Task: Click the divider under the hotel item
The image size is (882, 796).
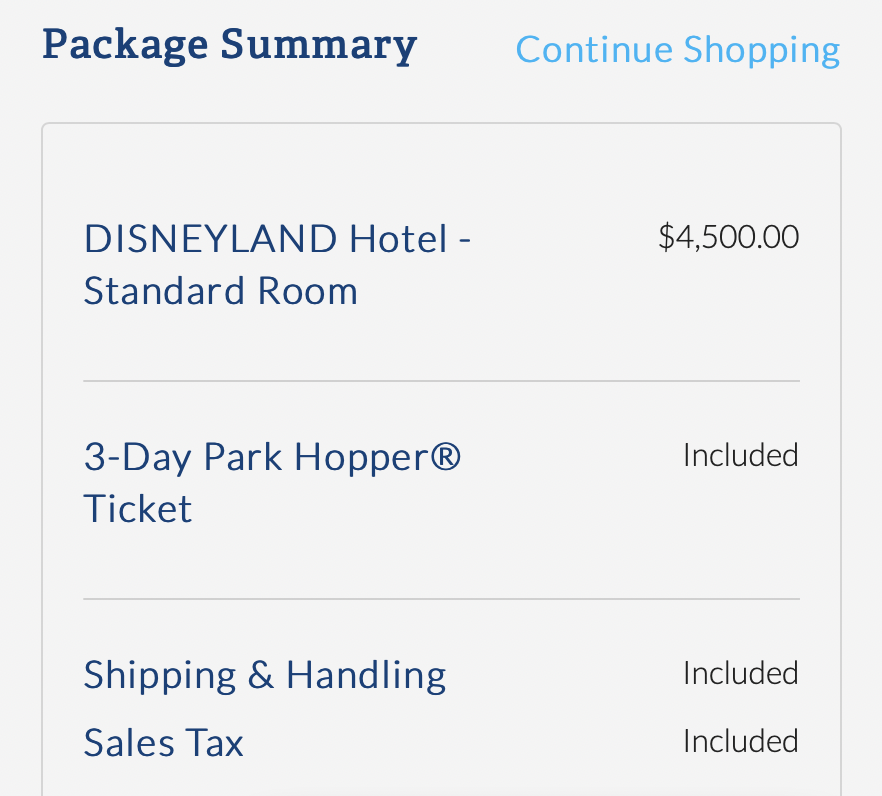Action: tap(441, 380)
